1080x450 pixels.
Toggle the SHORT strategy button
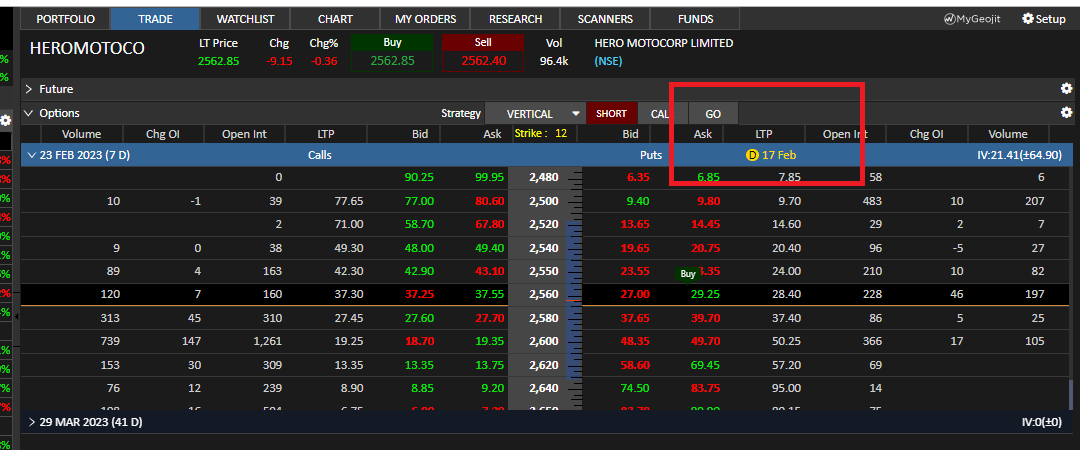pos(612,114)
